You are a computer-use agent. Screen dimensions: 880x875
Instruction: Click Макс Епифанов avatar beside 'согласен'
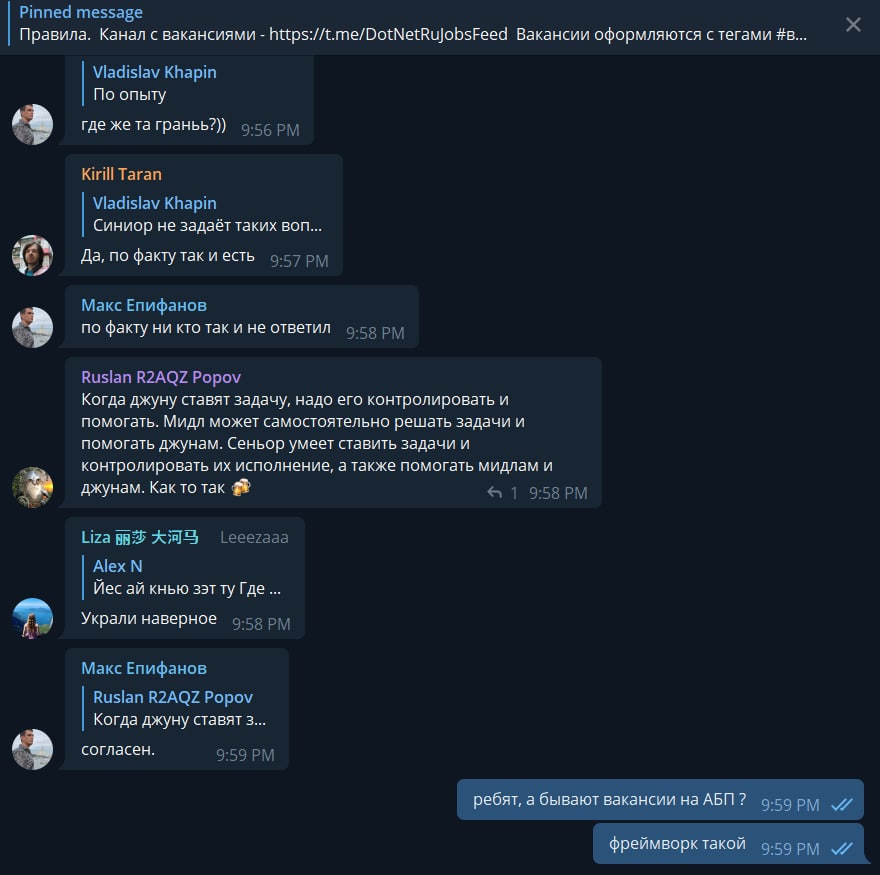33,749
